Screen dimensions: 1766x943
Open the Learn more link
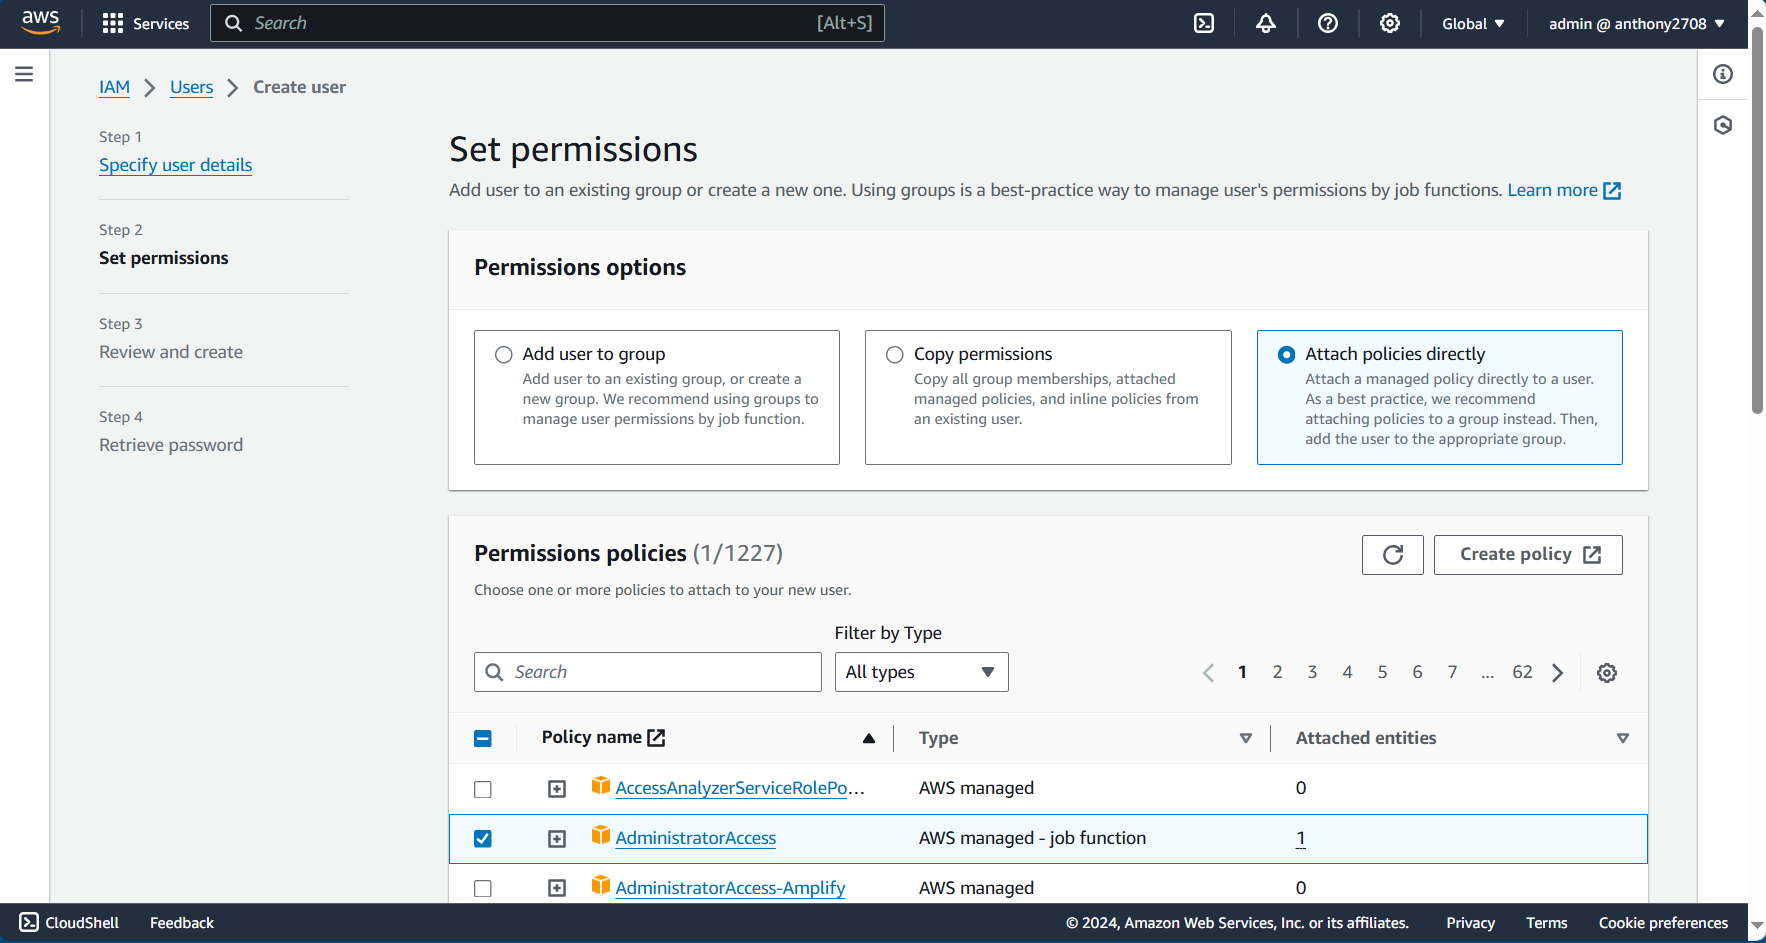coord(1564,190)
